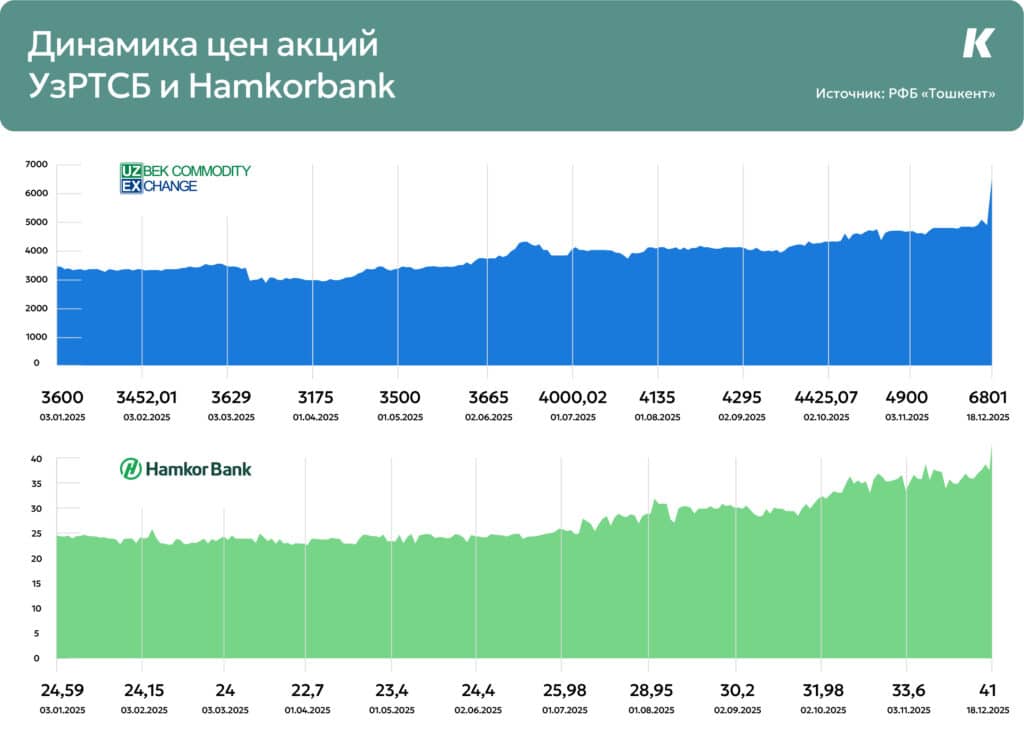The image size is (1024, 741).
Task: Select the 22,7 value label
Action: [x=307, y=690]
